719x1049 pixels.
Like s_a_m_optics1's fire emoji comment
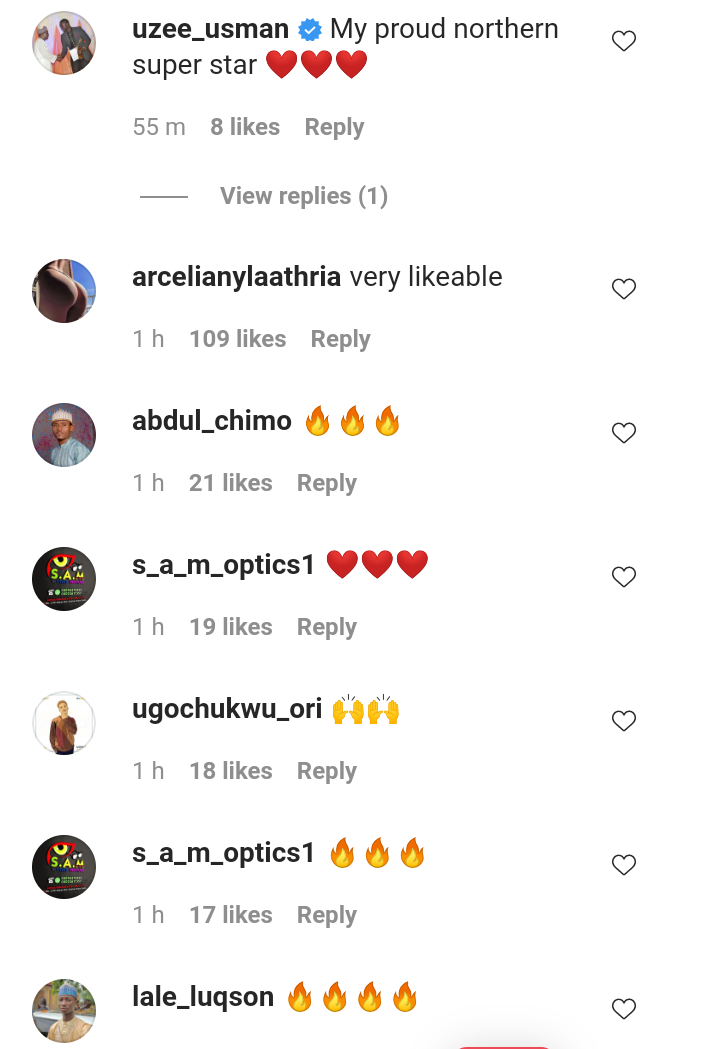[x=623, y=864]
